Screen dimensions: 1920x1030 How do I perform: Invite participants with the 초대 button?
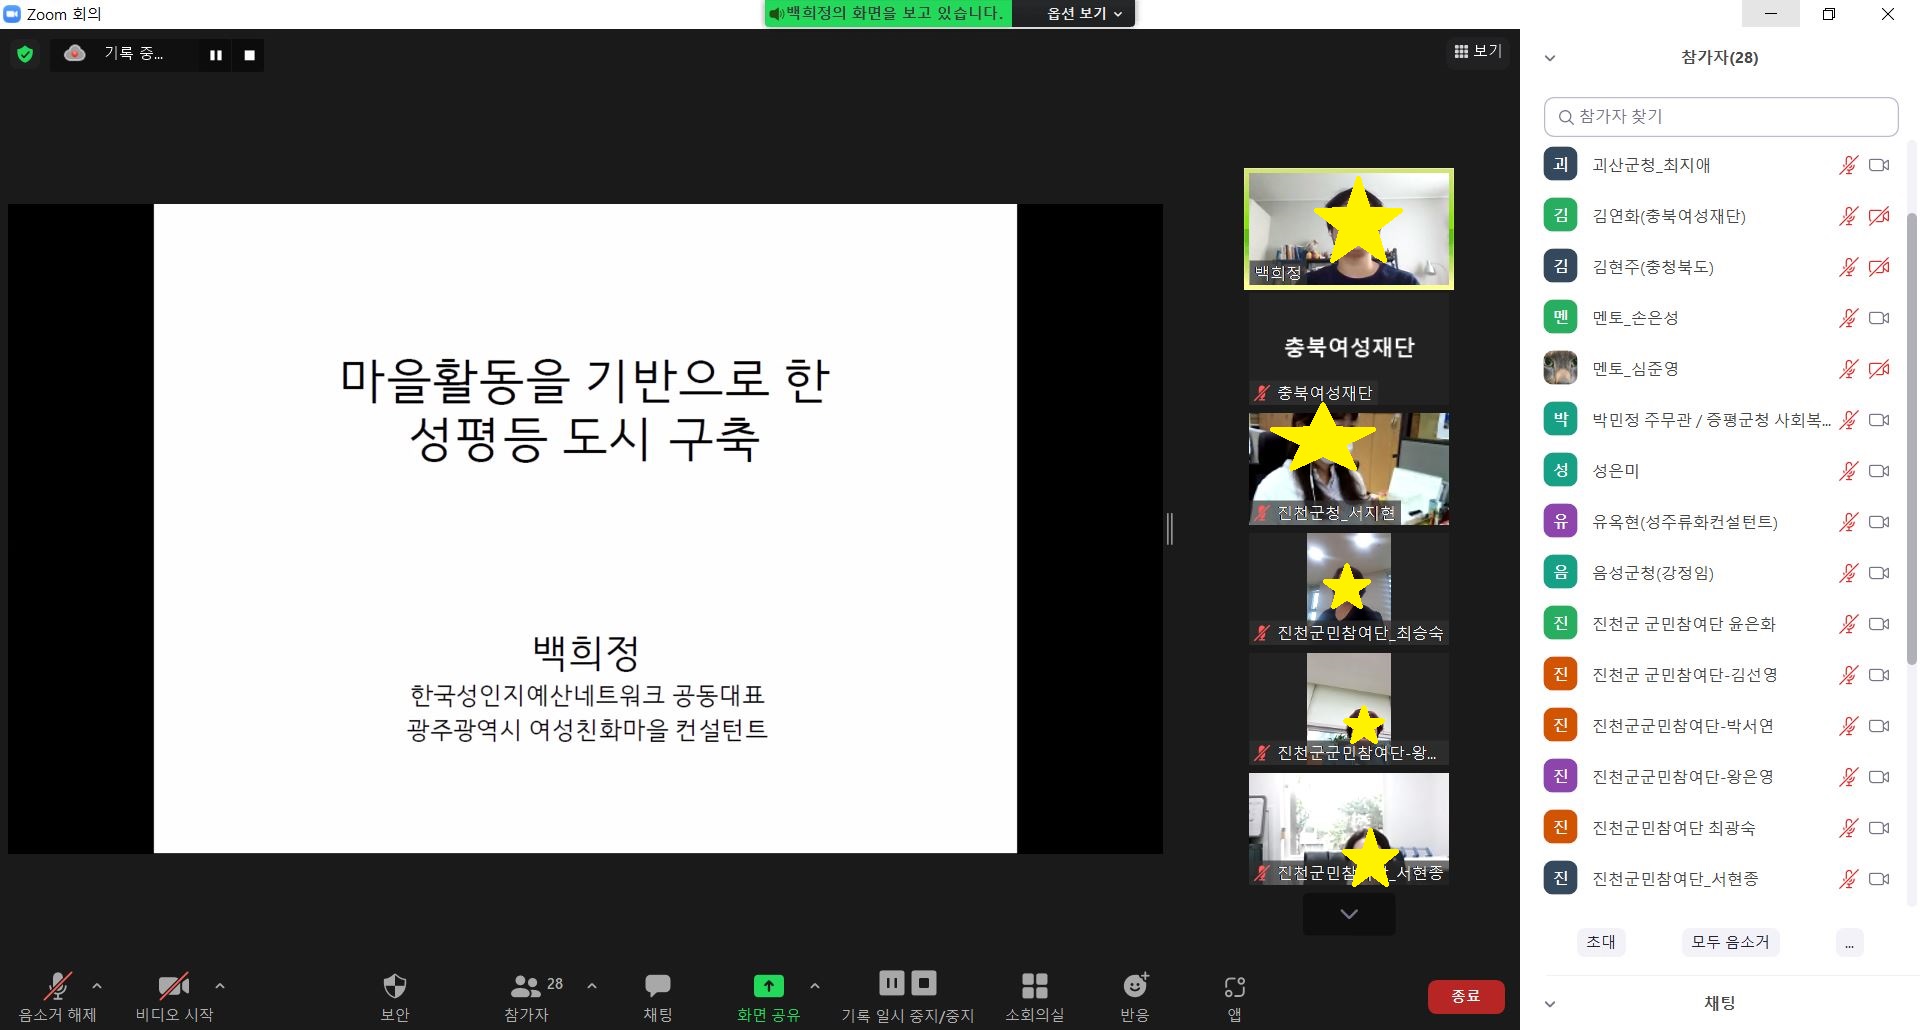pos(1602,941)
